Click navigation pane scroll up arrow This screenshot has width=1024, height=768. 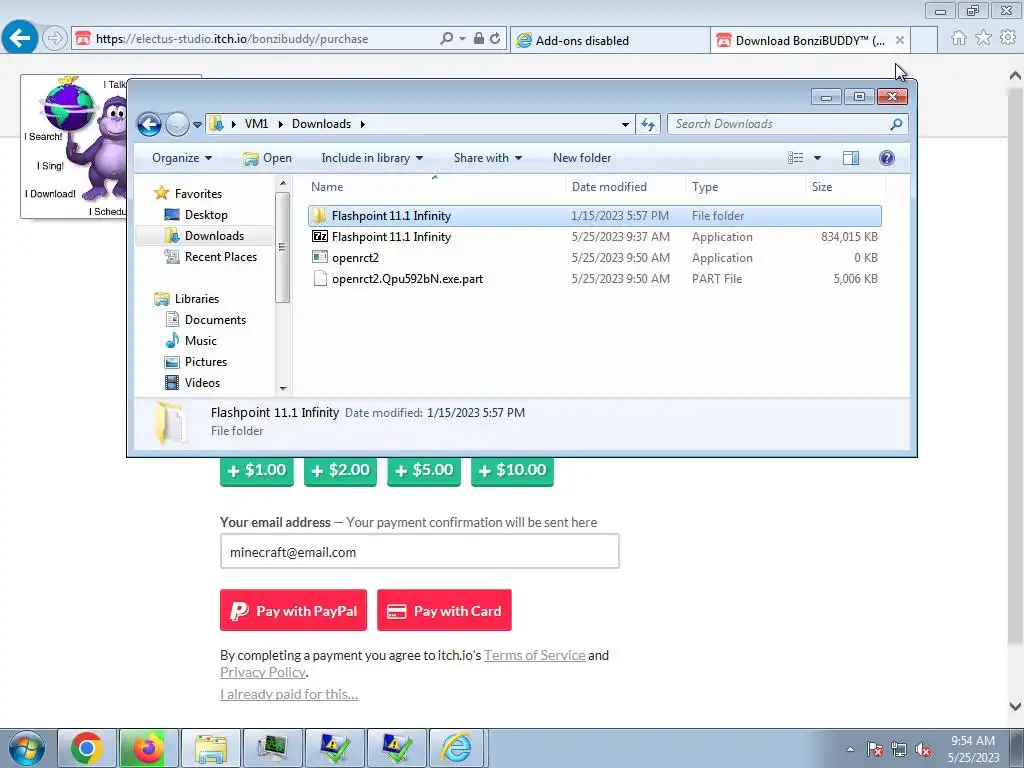[283, 184]
